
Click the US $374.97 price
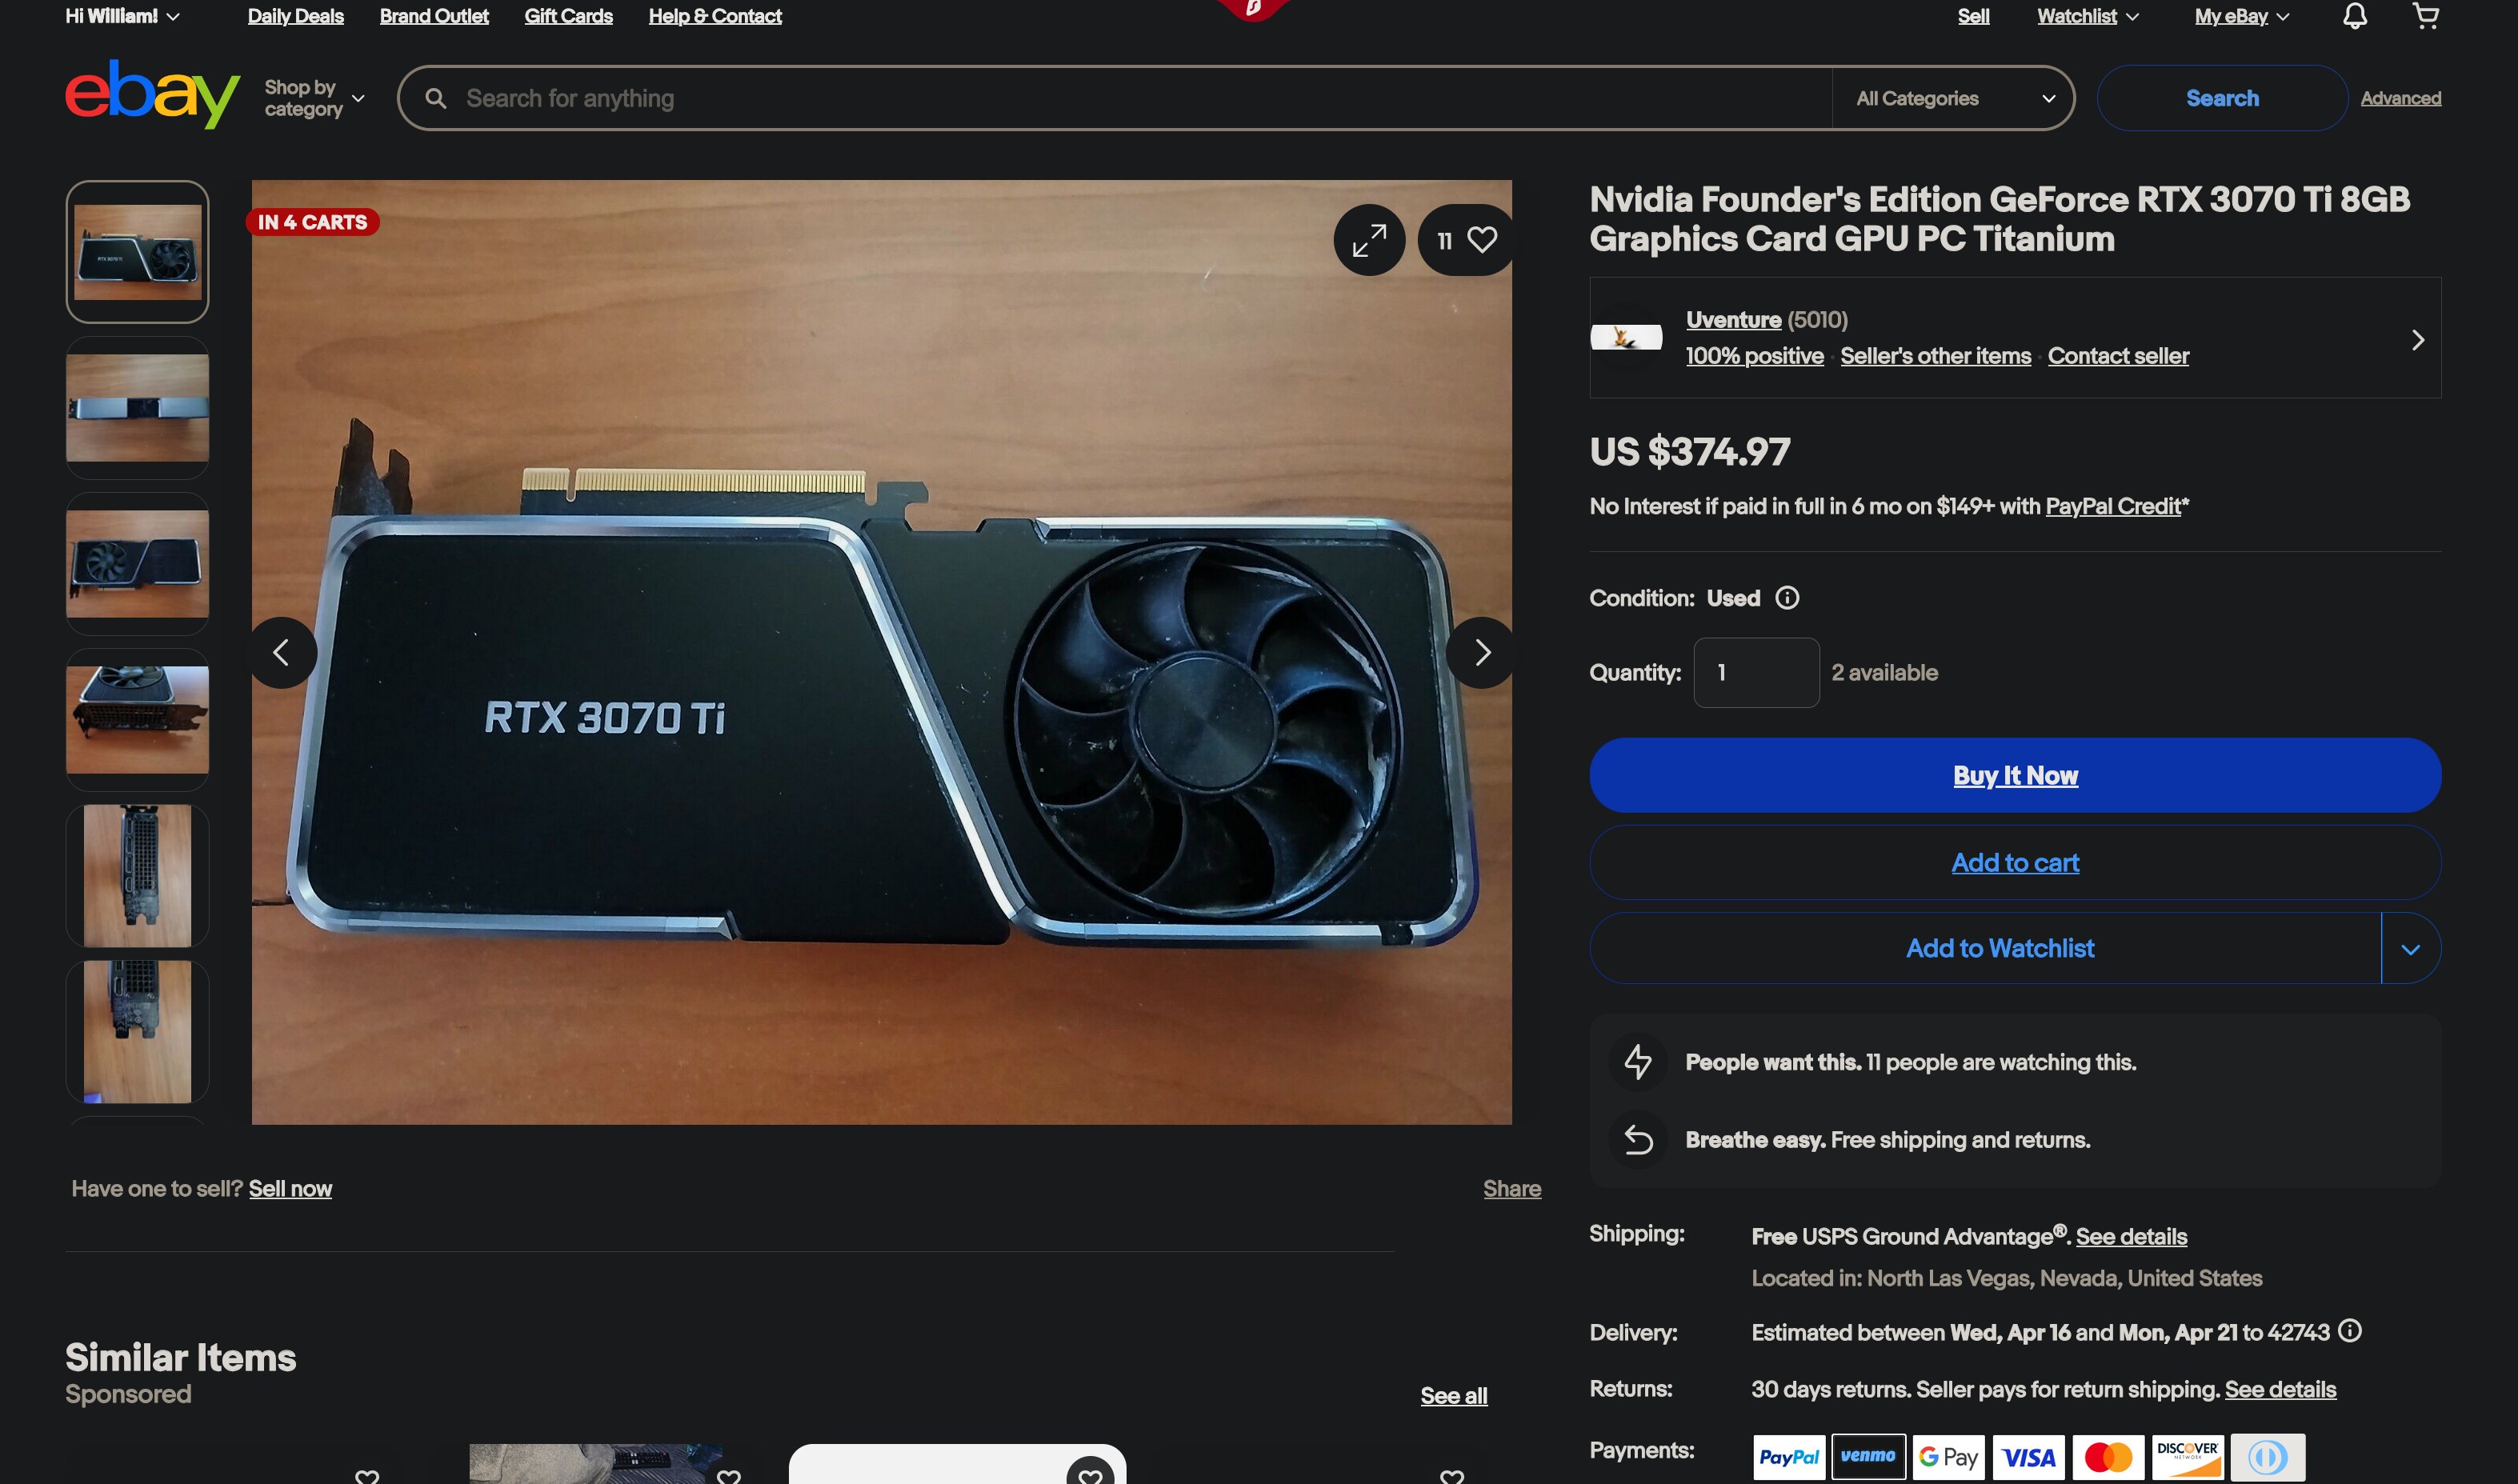[x=1690, y=452]
